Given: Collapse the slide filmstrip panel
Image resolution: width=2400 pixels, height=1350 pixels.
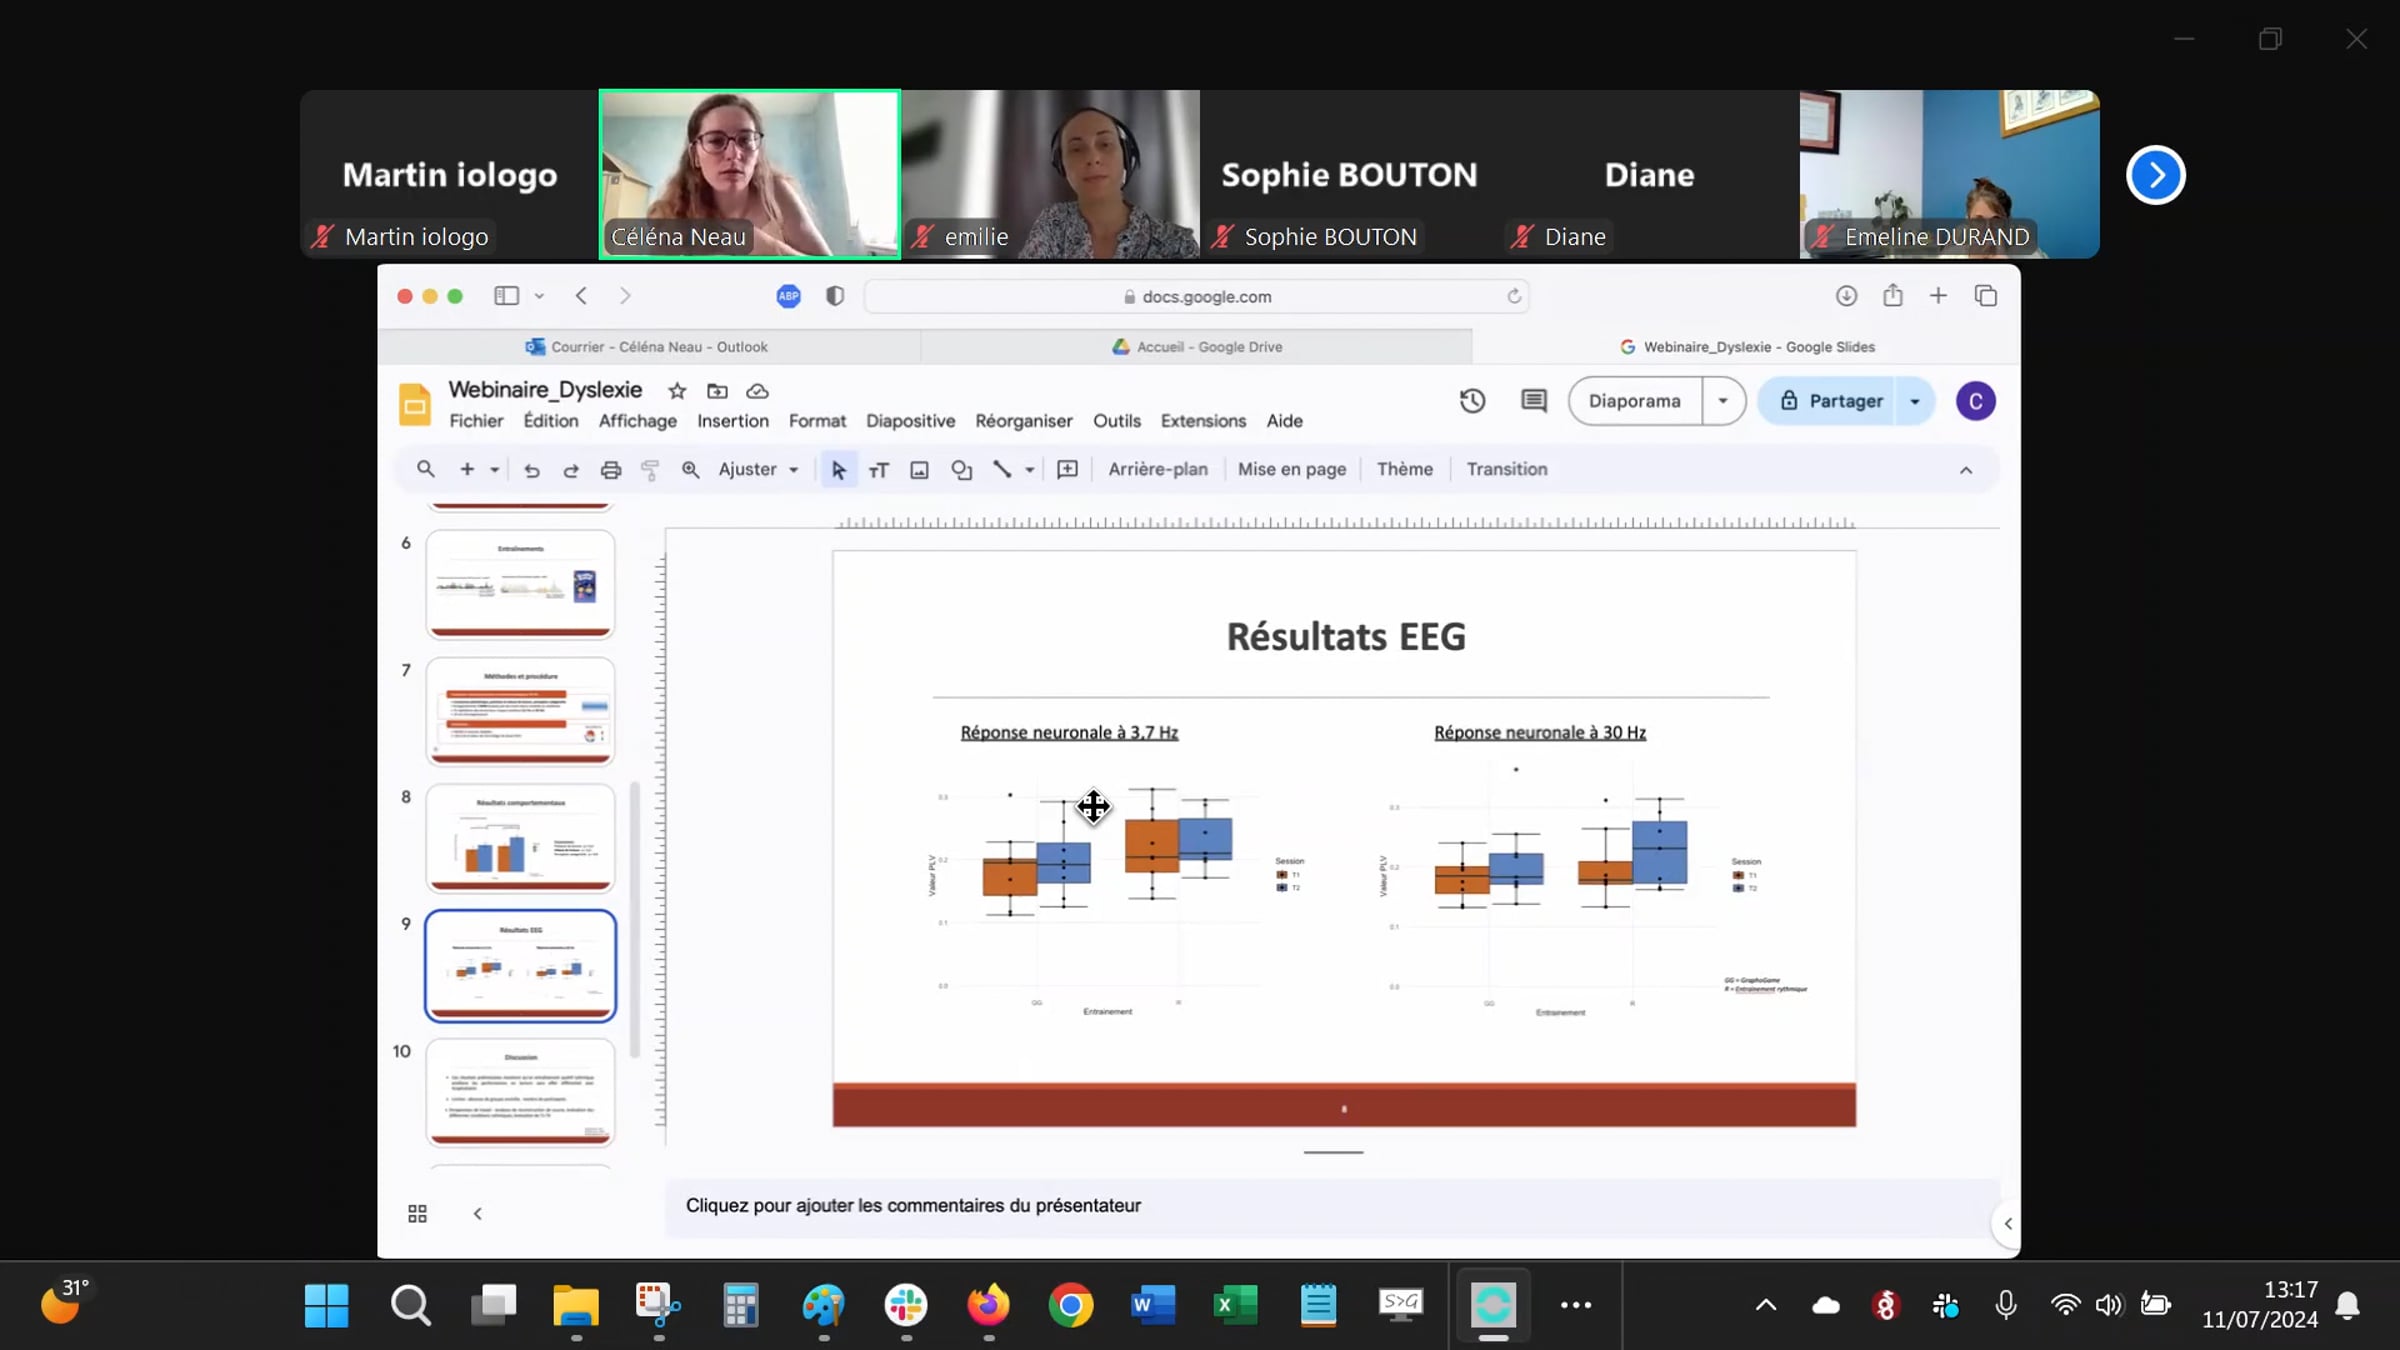Looking at the screenshot, I should 477,1213.
